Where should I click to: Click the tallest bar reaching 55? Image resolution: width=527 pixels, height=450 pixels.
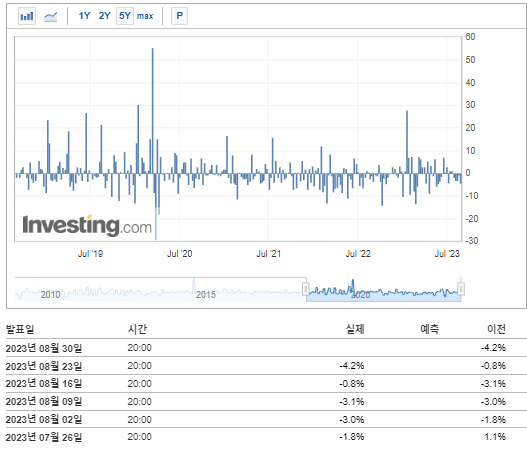(x=153, y=111)
